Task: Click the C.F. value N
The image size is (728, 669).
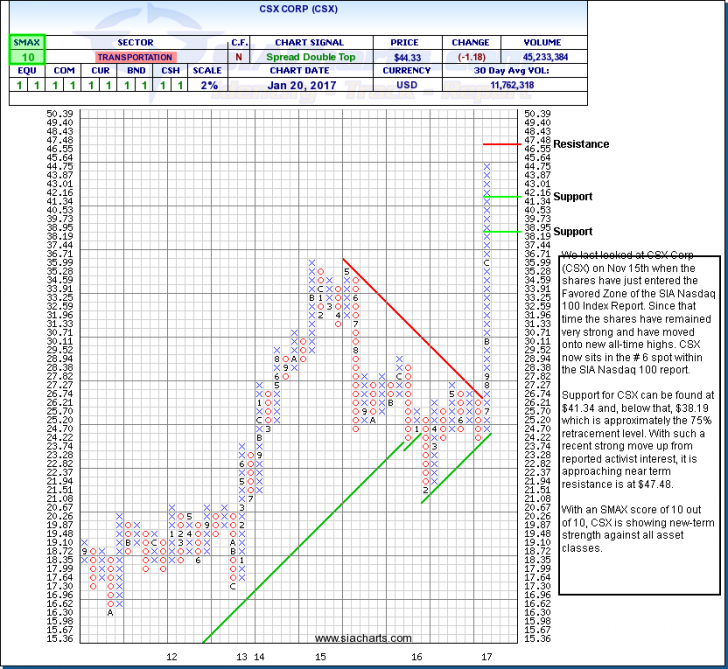Action: tap(239, 58)
